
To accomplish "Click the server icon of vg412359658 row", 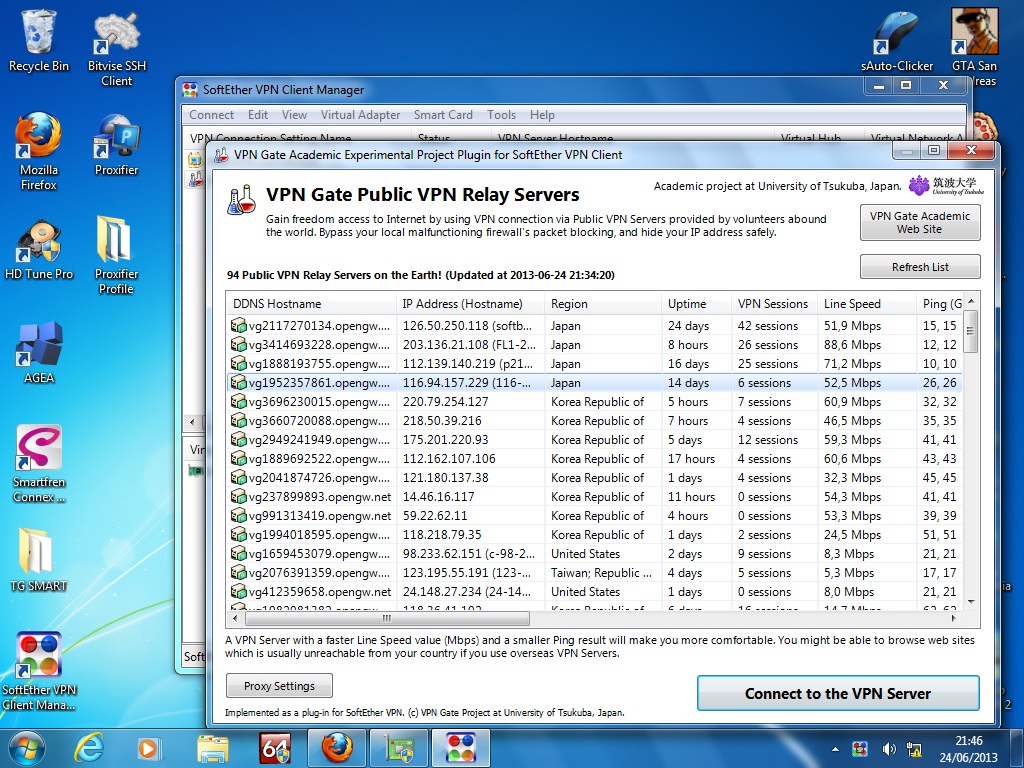I will pyautogui.click(x=238, y=592).
